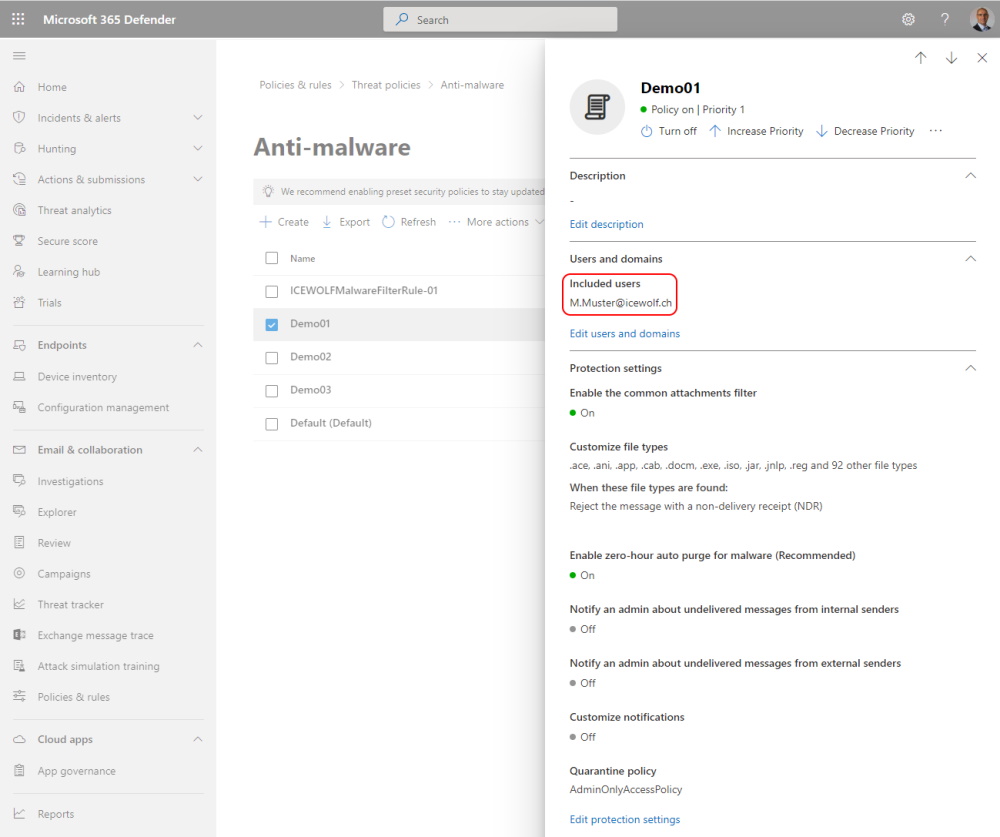
Task: Open the app launcher grid icon
Action: coord(18,19)
